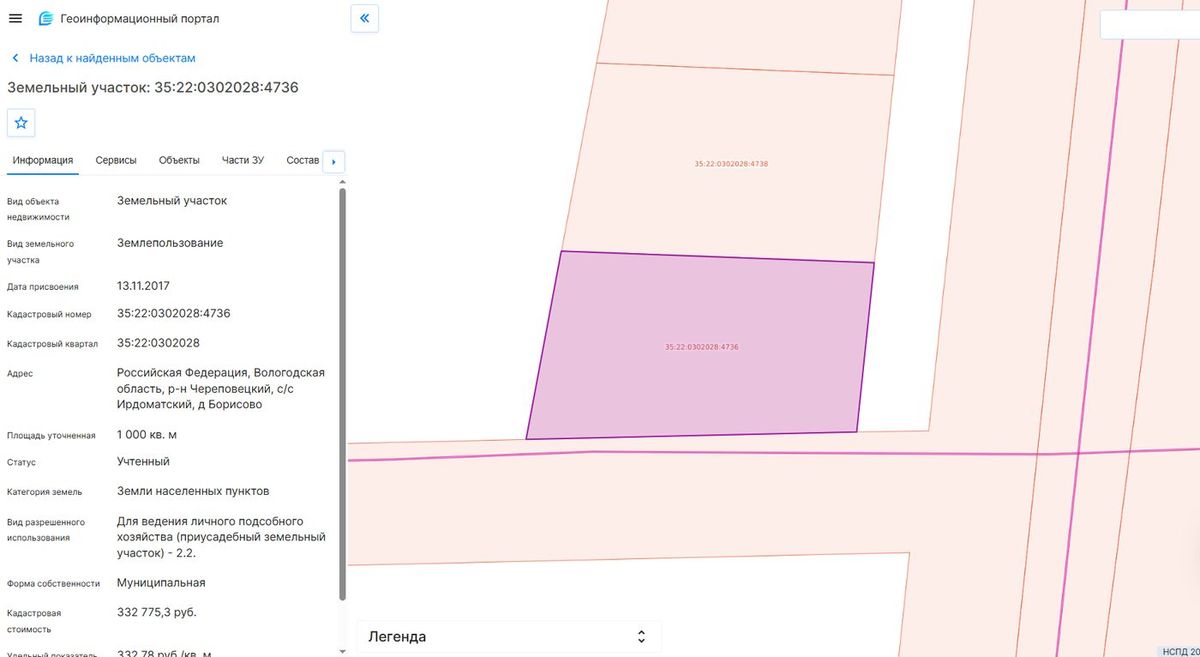Click the search field at map top-right

(1150, 25)
